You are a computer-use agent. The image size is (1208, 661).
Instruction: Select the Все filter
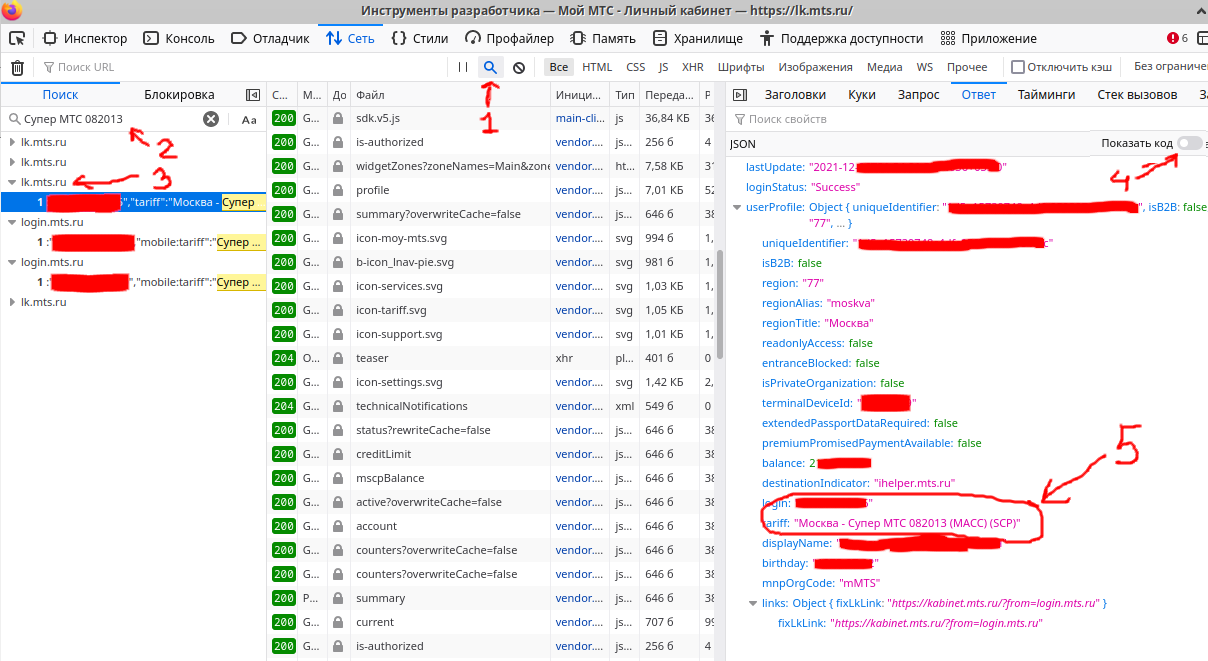click(x=559, y=67)
